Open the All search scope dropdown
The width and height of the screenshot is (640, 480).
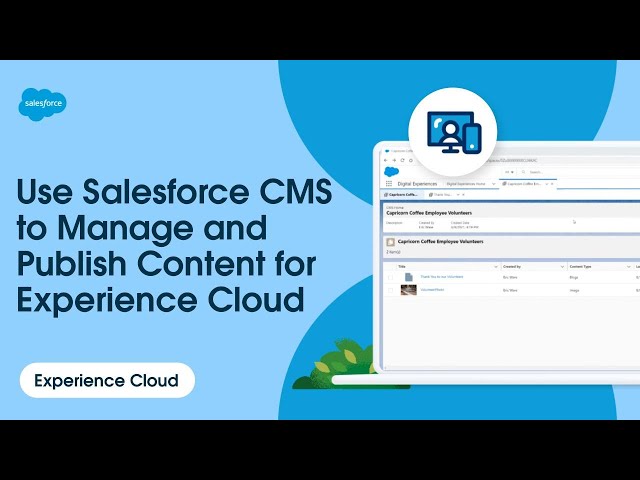[x=510, y=172]
